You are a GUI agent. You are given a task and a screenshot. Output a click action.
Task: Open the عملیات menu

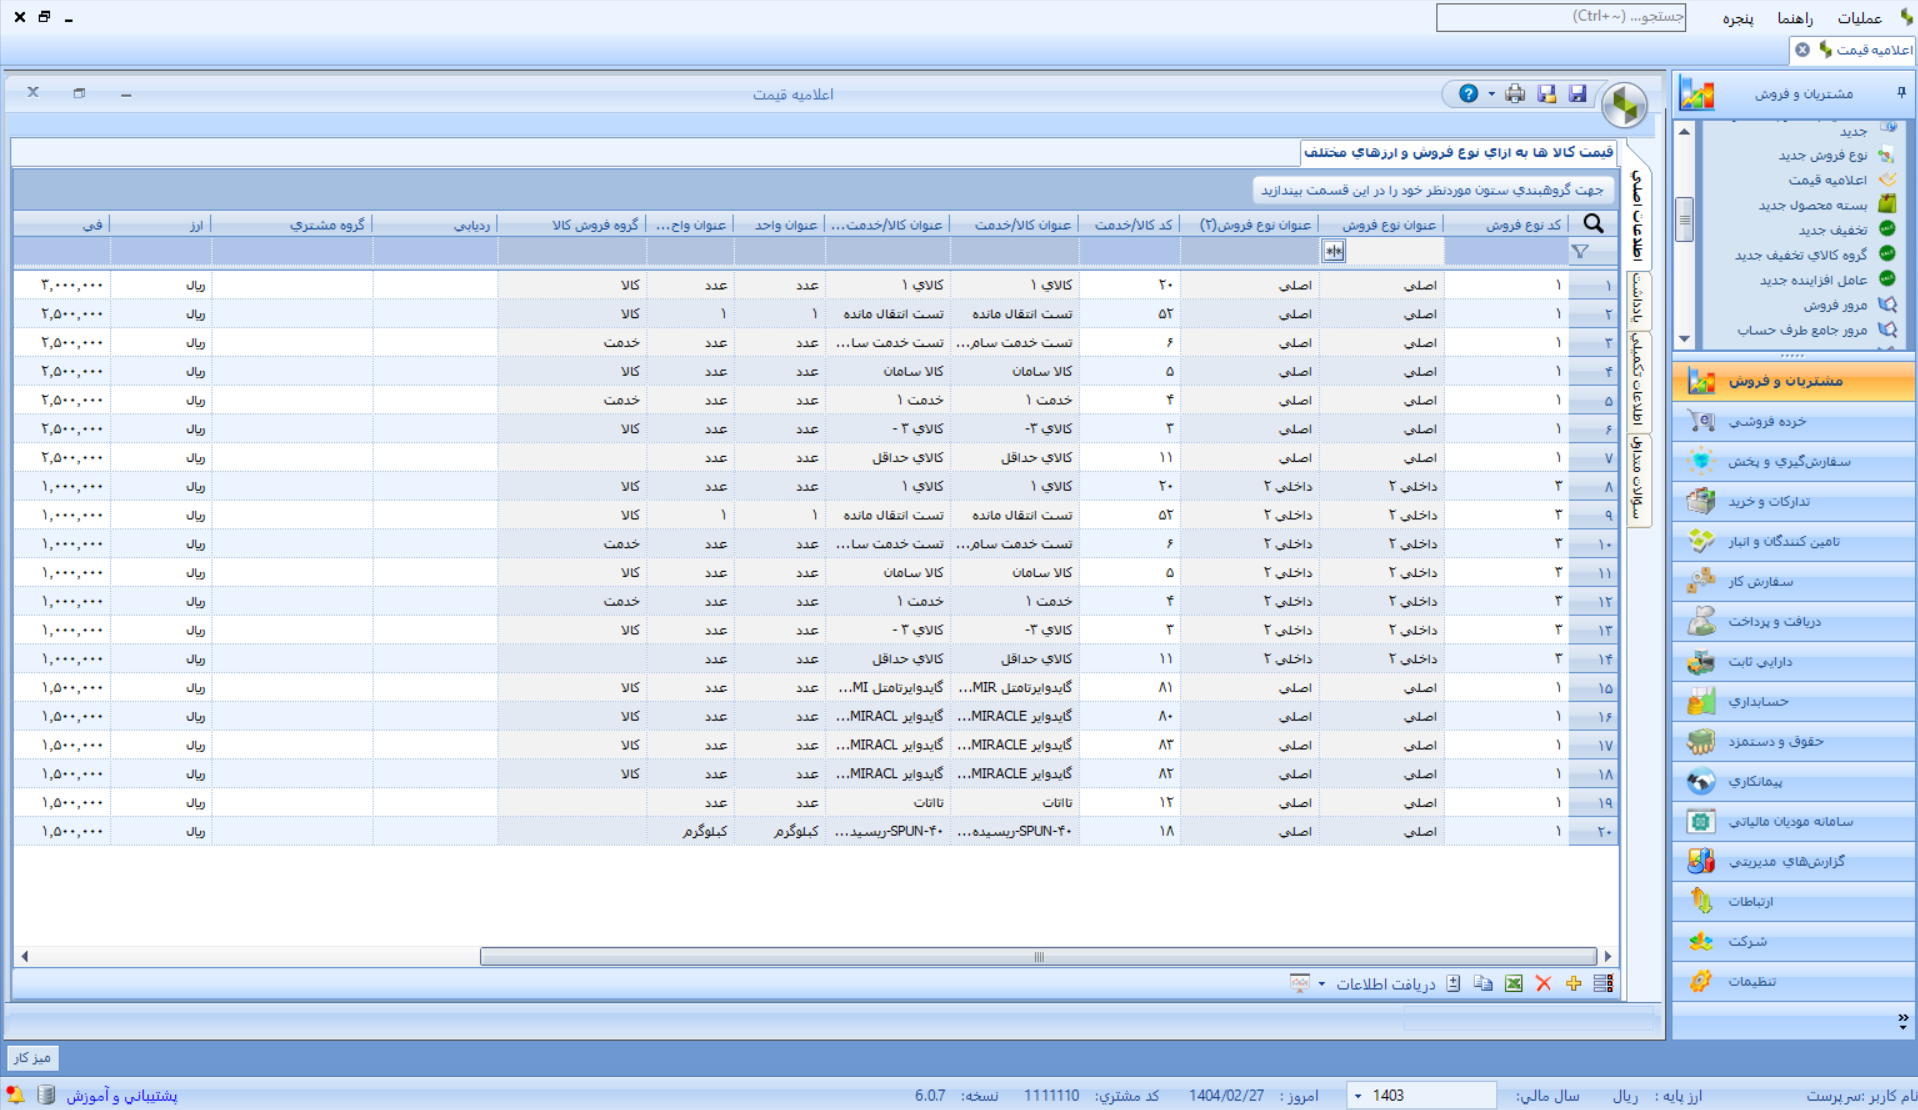click(x=1859, y=18)
